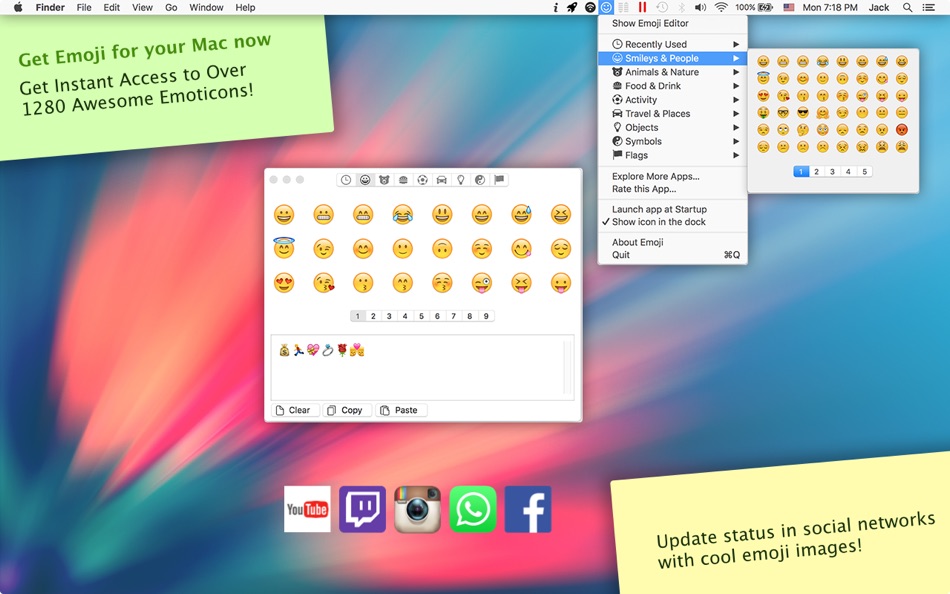Open the Symbols yin-yang tab in editor toolbar
Image resolution: width=950 pixels, height=594 pixels.
(480, 180)
